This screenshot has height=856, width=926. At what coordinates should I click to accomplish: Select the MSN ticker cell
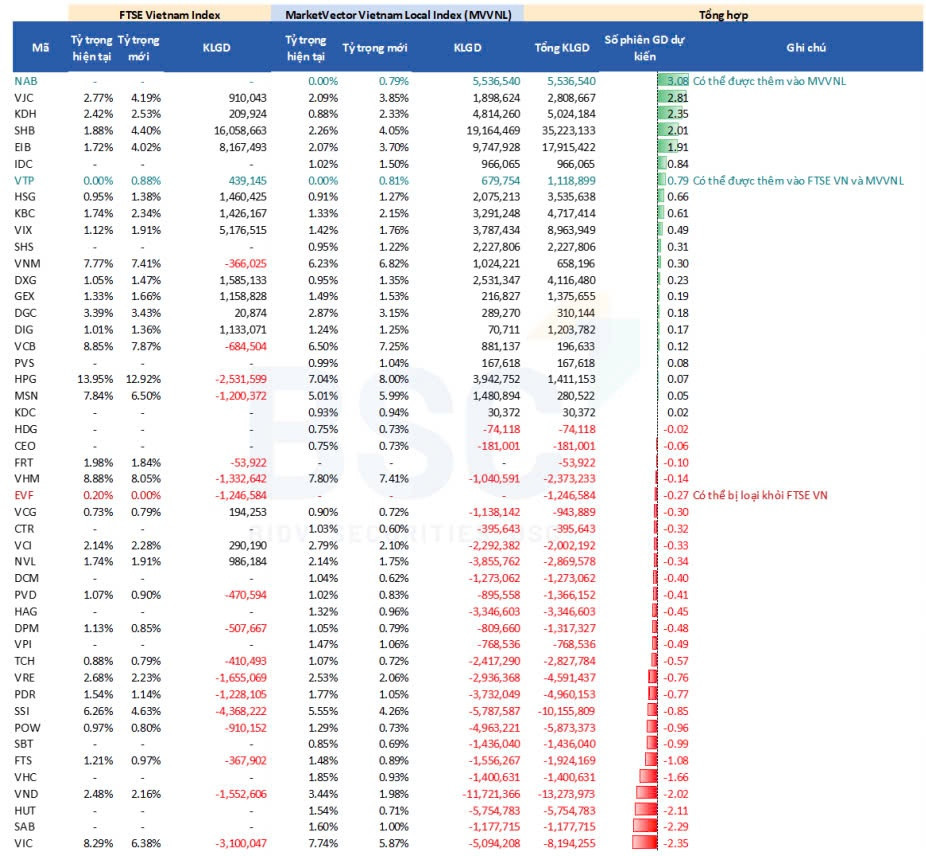click(26, 396)
